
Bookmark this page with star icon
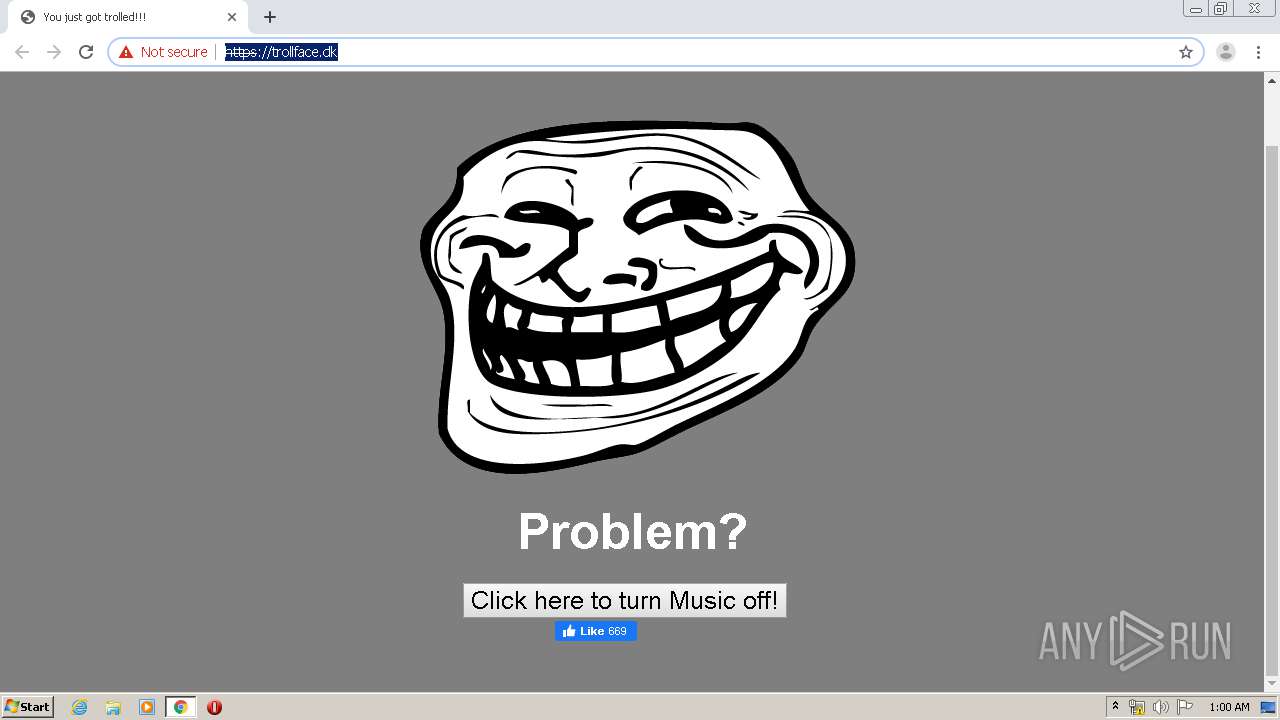pos(1186,52)
